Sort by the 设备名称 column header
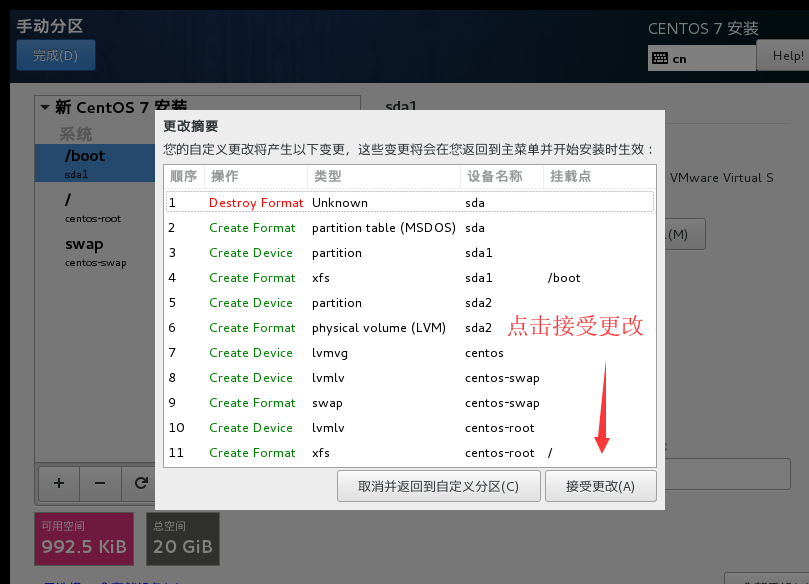The height and width of the screenshot is (584, 809). tap(501, 176)
